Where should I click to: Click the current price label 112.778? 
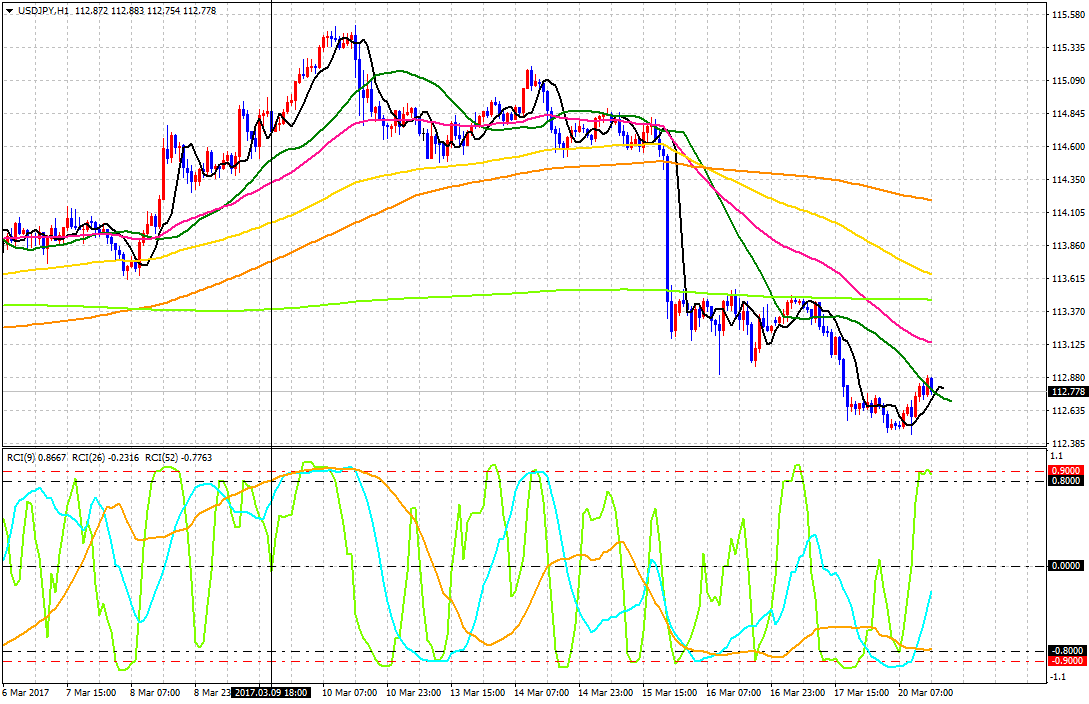point(1066,392)
